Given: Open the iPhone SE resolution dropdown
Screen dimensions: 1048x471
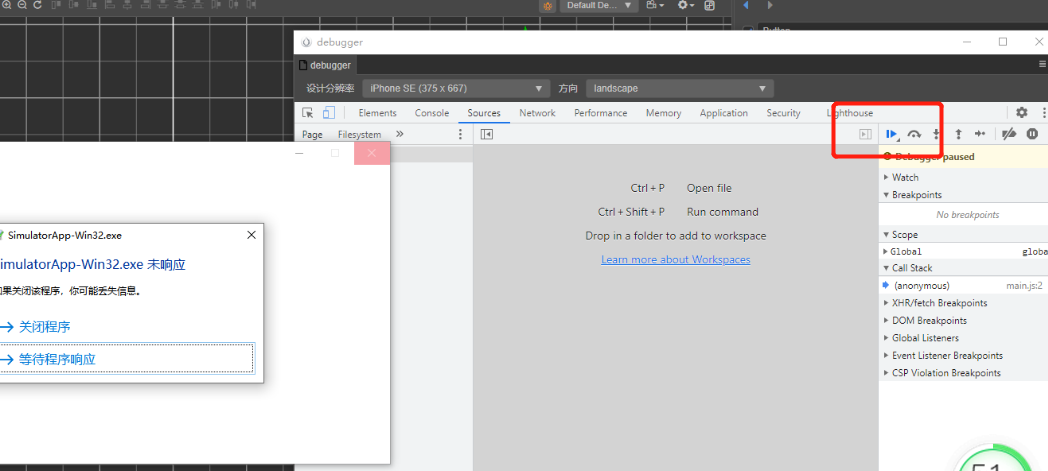Looking at the screenshot, I should pyautogui.click(x=456, y=88).
